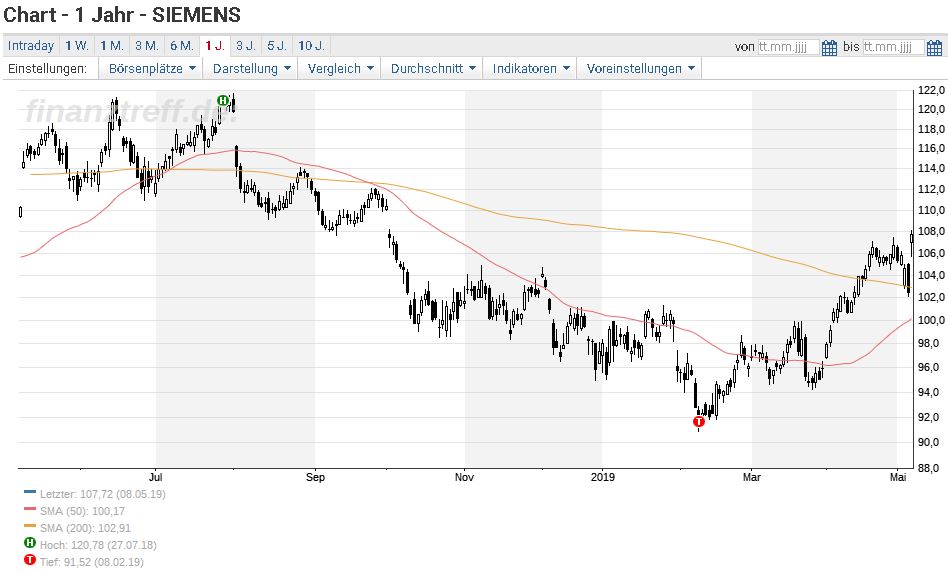Click the green H high marker on chart

222,100
